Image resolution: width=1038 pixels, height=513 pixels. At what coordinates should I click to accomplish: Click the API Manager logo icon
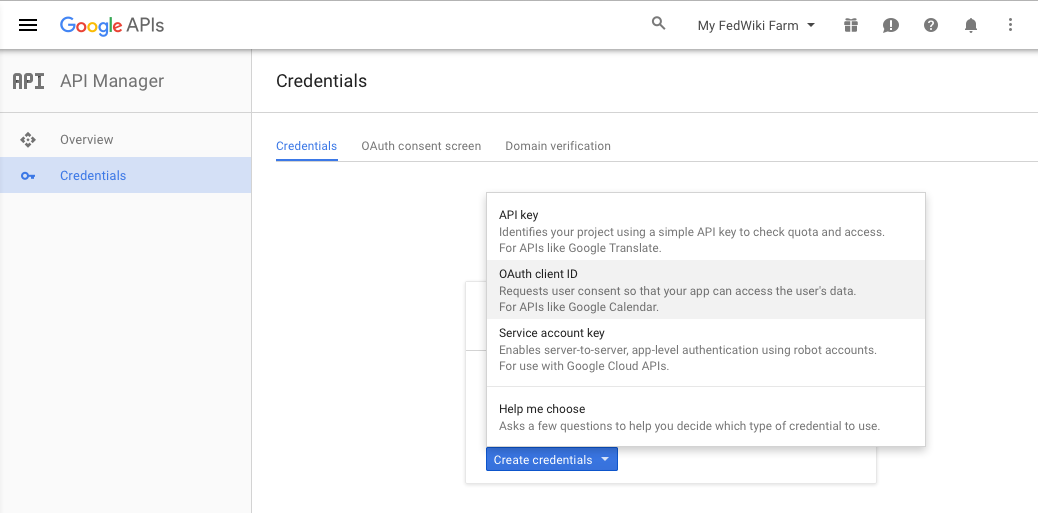coord(29,81)
